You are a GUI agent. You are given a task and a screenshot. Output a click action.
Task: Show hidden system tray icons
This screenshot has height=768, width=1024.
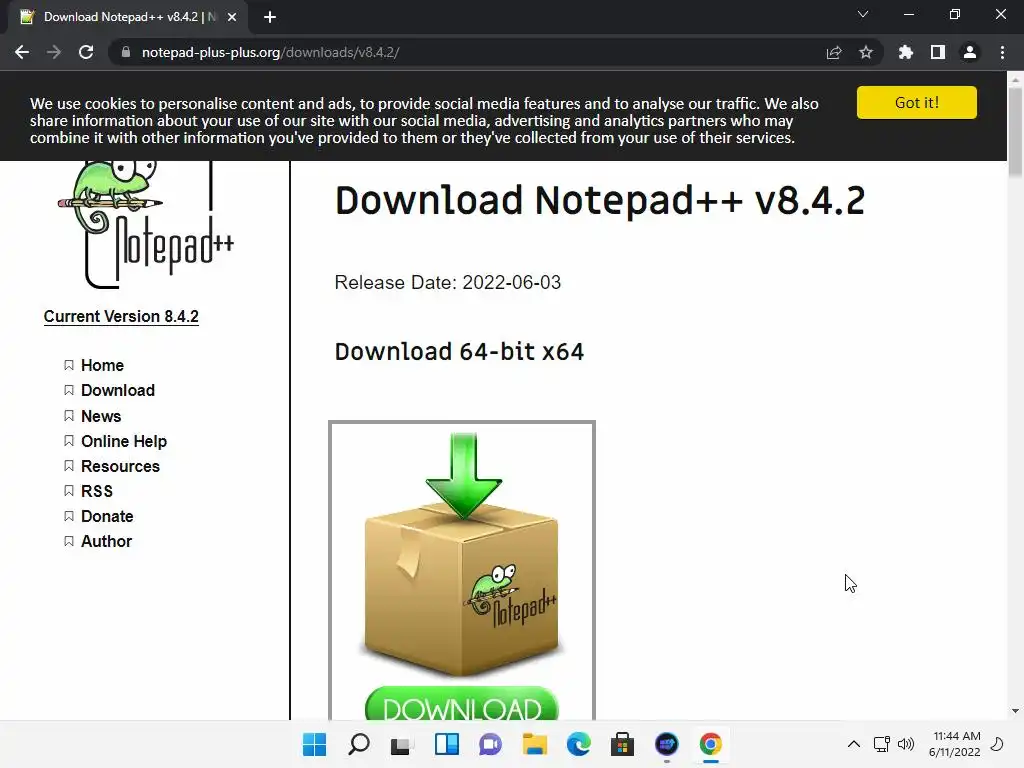pyautogui.click(x=854, y=744)
